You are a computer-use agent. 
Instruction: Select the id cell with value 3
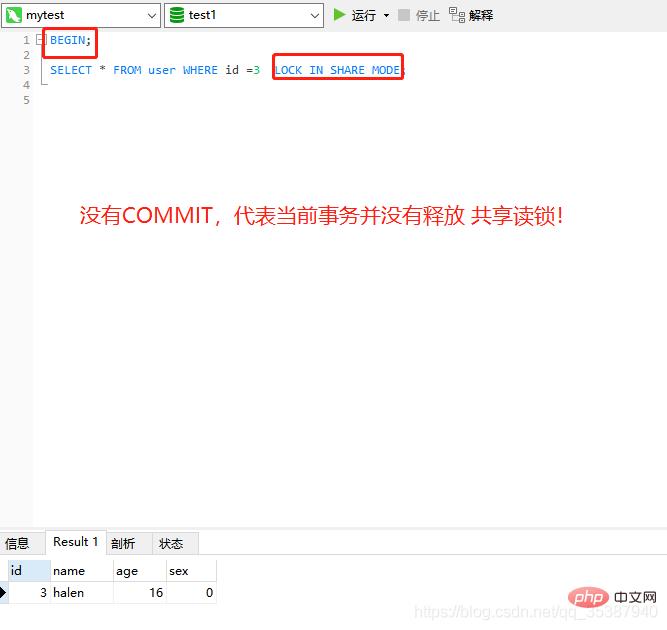tap(29, 593)
